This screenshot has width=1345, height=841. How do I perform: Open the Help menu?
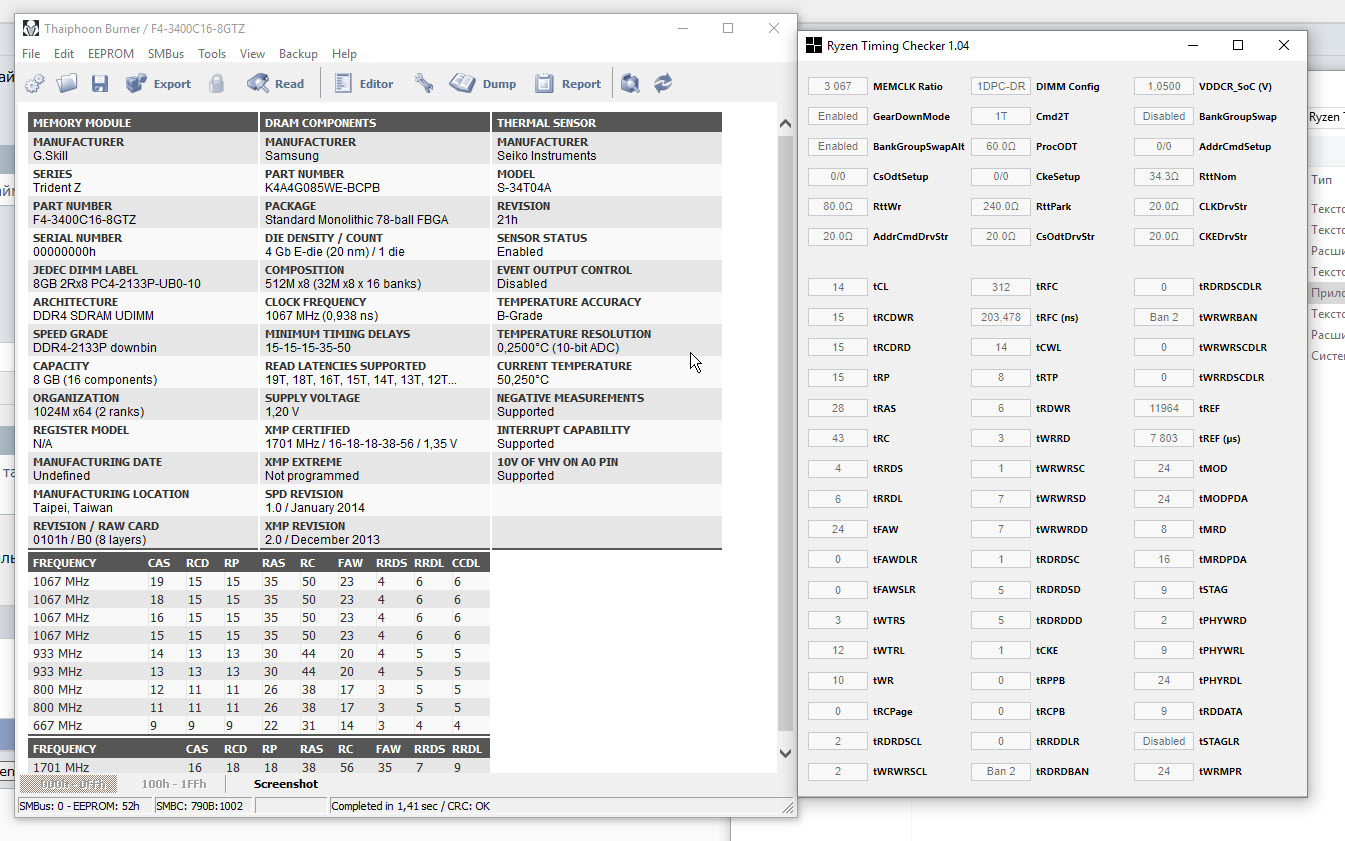[344, 54]
